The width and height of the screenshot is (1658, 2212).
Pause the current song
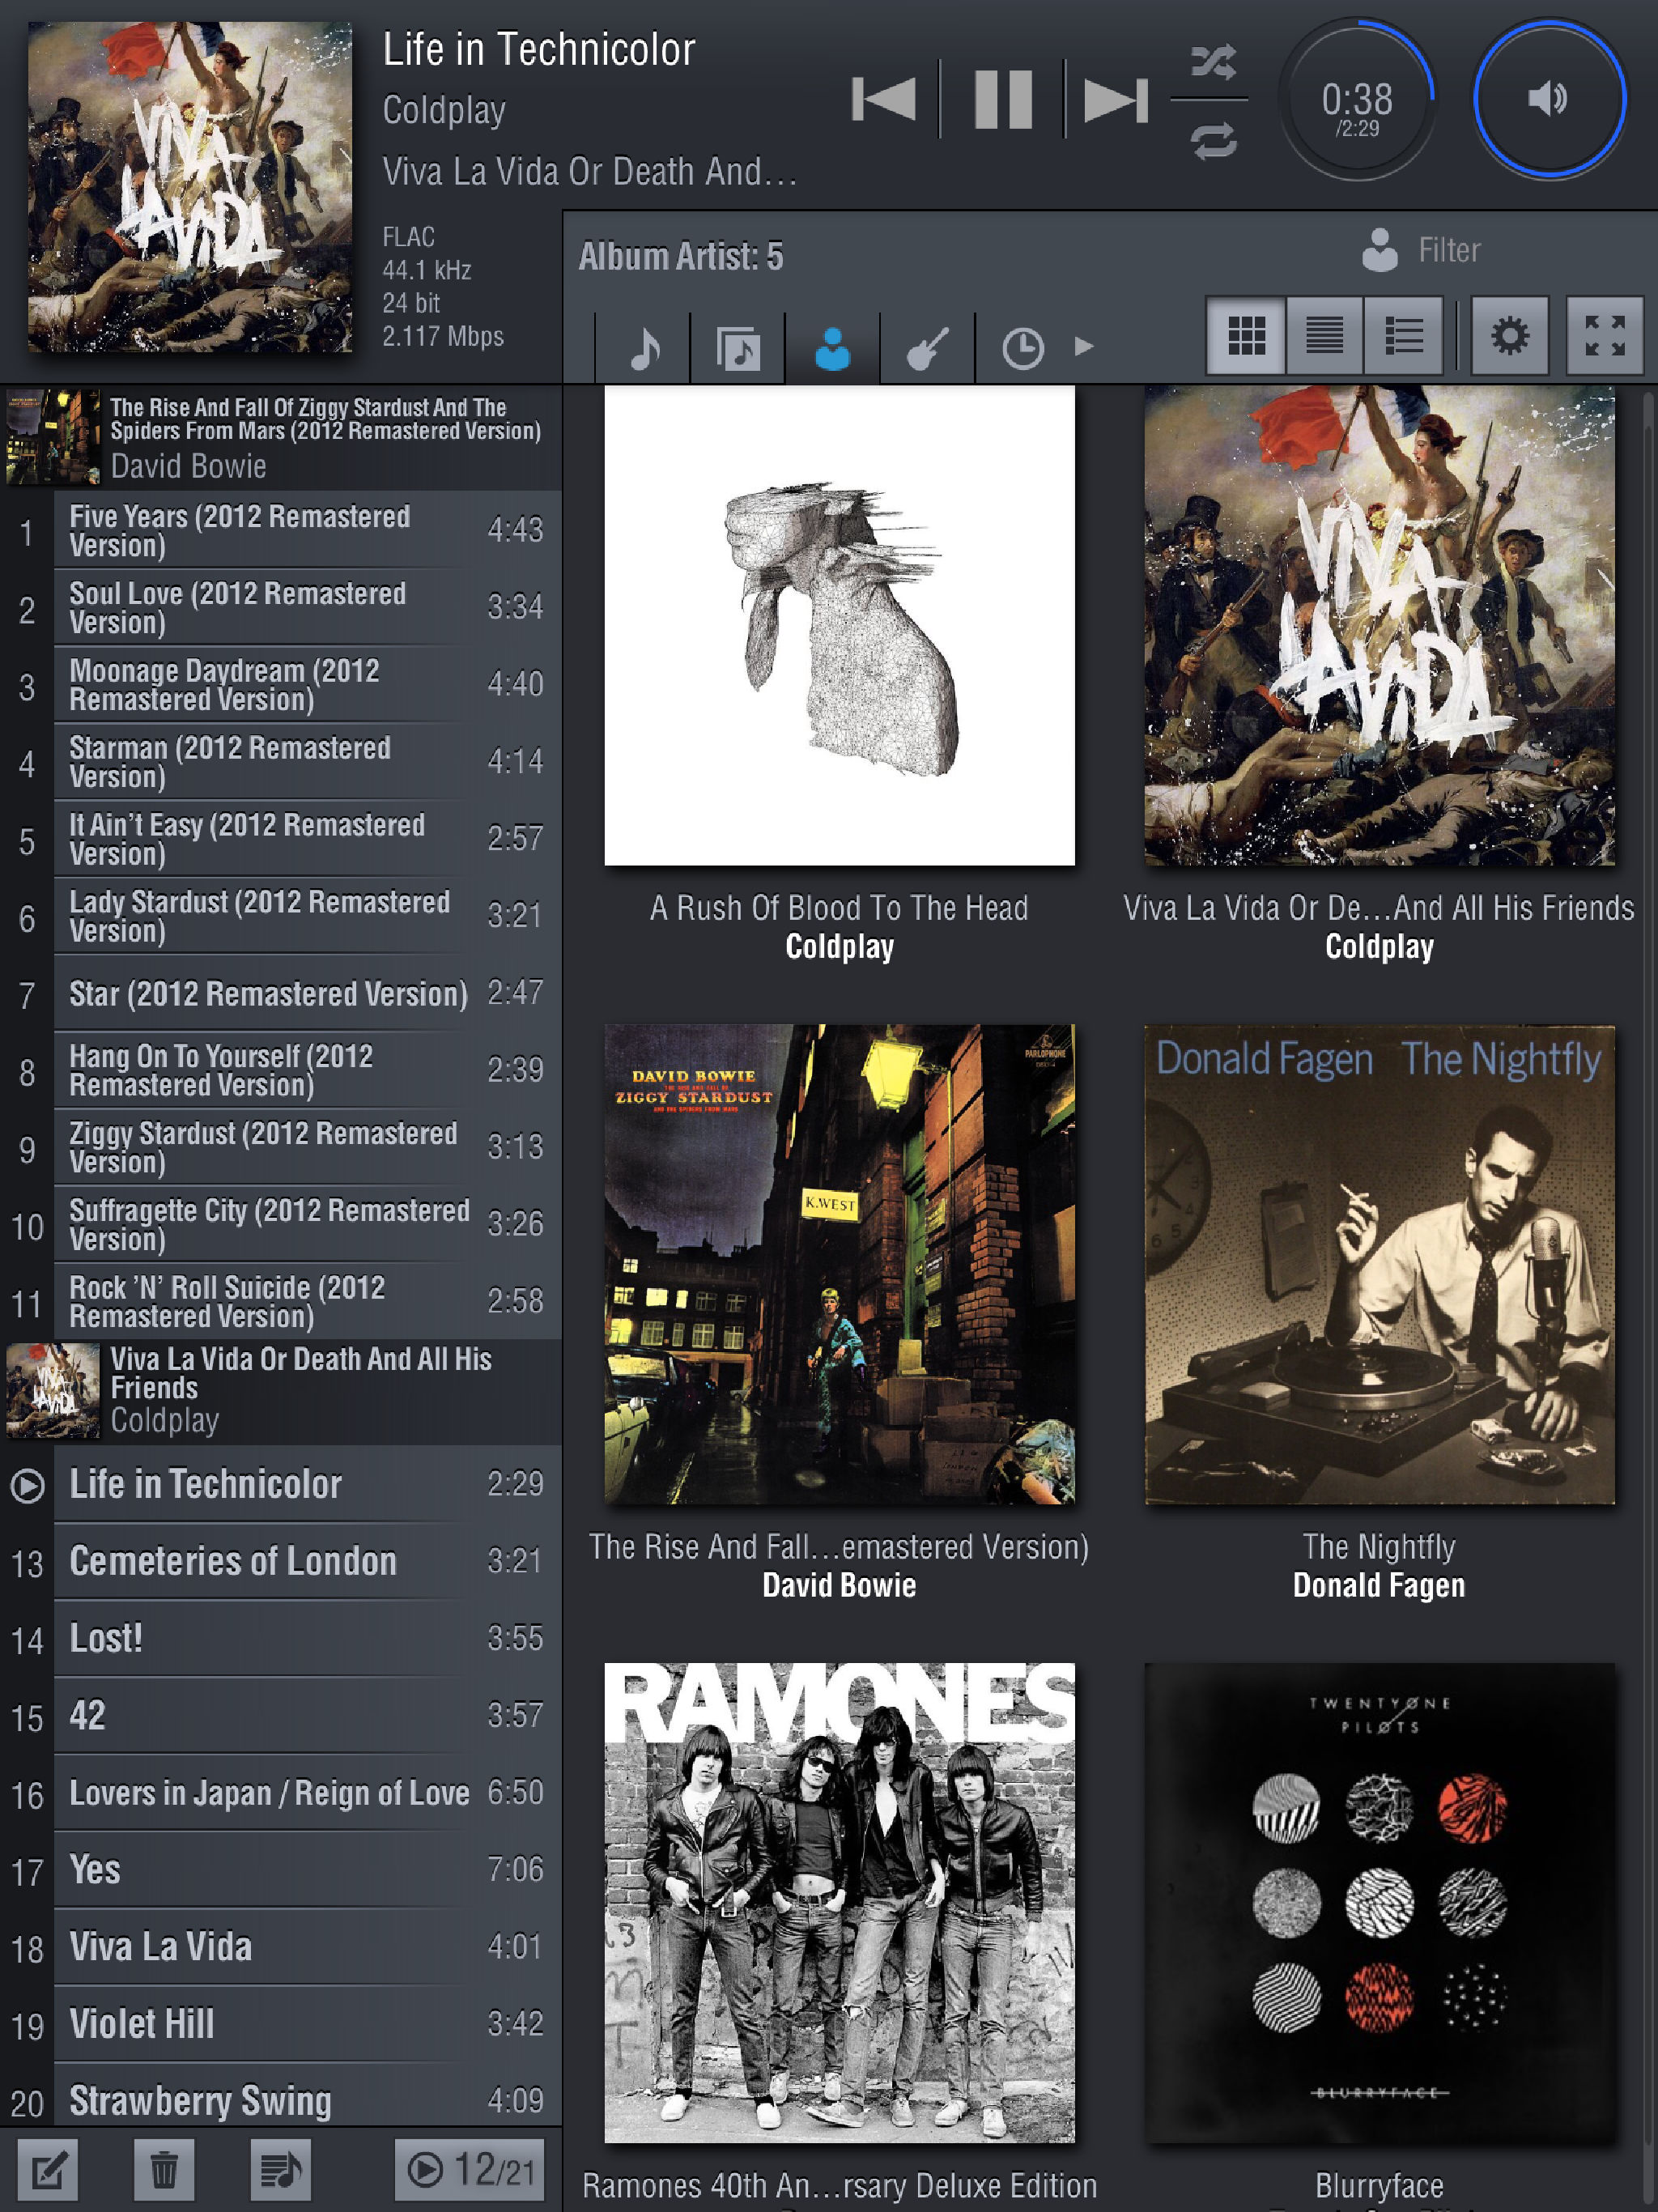[1003, 99]
